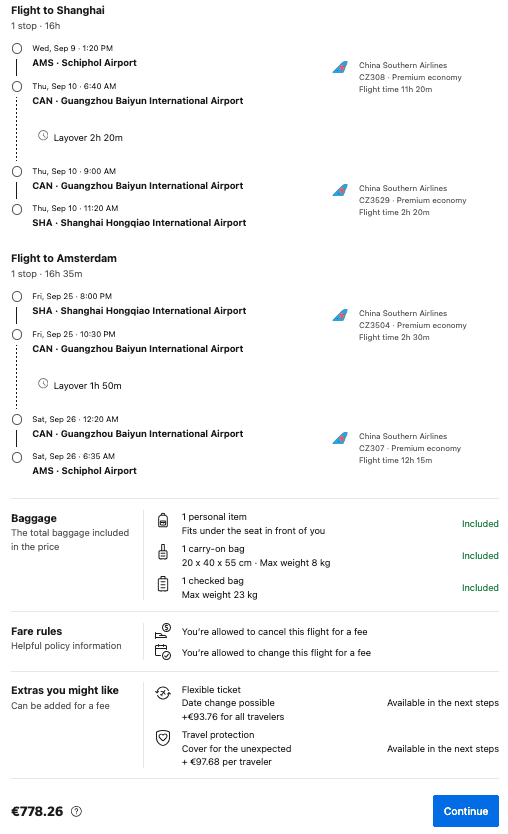508x834 pixels.
Task: Click the price info question mark icon
Action: click(x=77, y=811)
